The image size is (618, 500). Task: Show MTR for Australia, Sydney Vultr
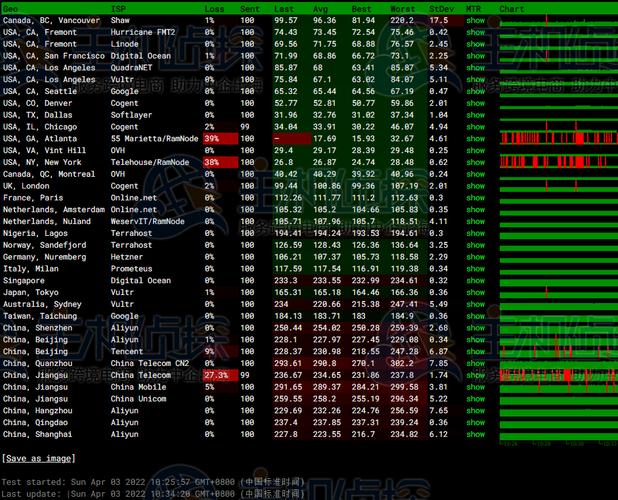475,304
